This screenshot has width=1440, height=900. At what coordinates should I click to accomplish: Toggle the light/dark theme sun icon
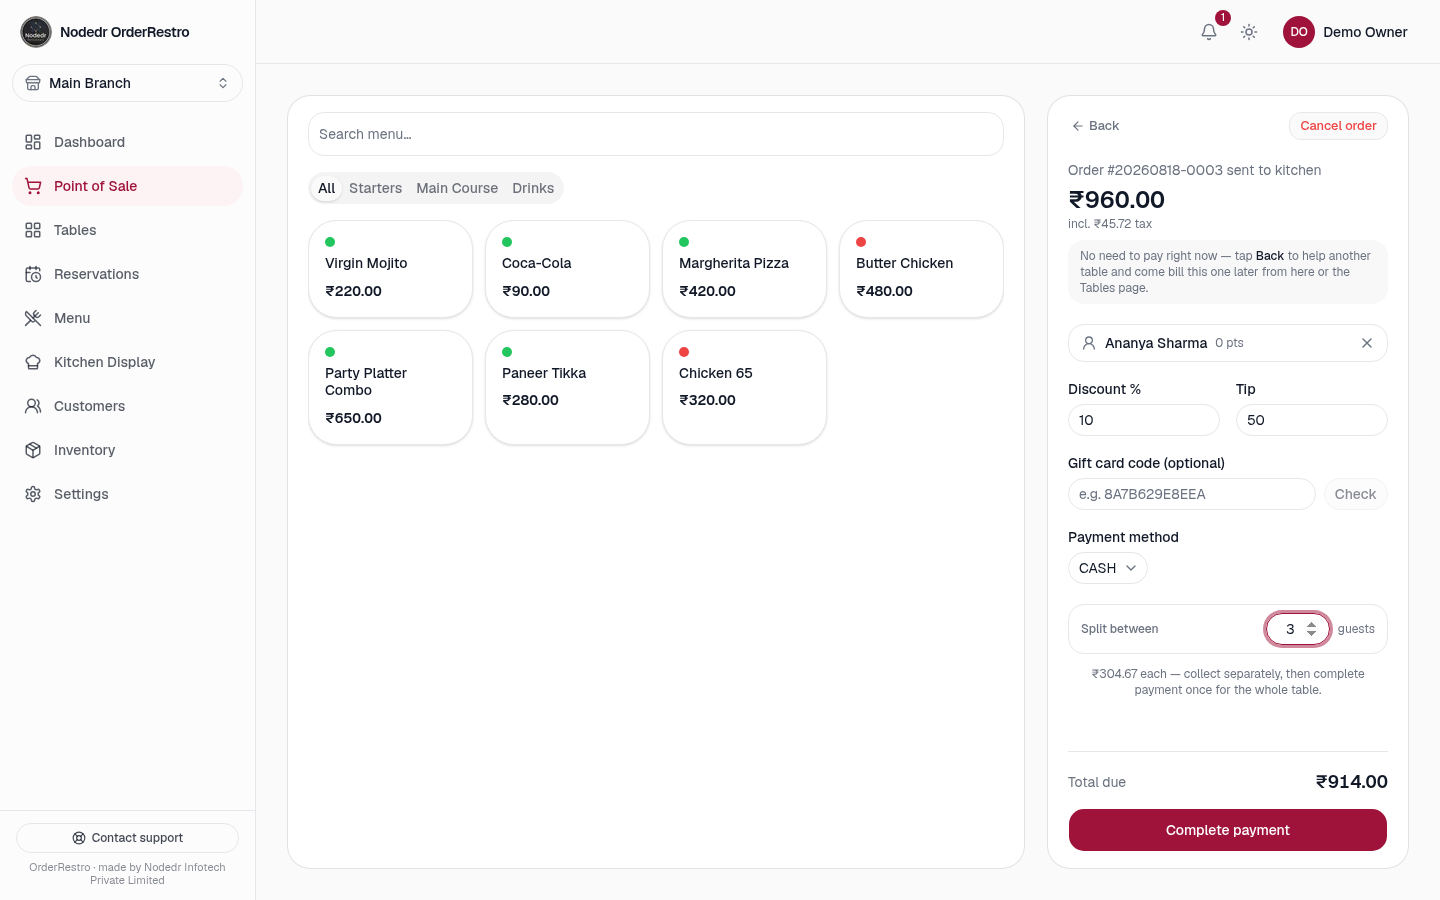pos(1249,32)
